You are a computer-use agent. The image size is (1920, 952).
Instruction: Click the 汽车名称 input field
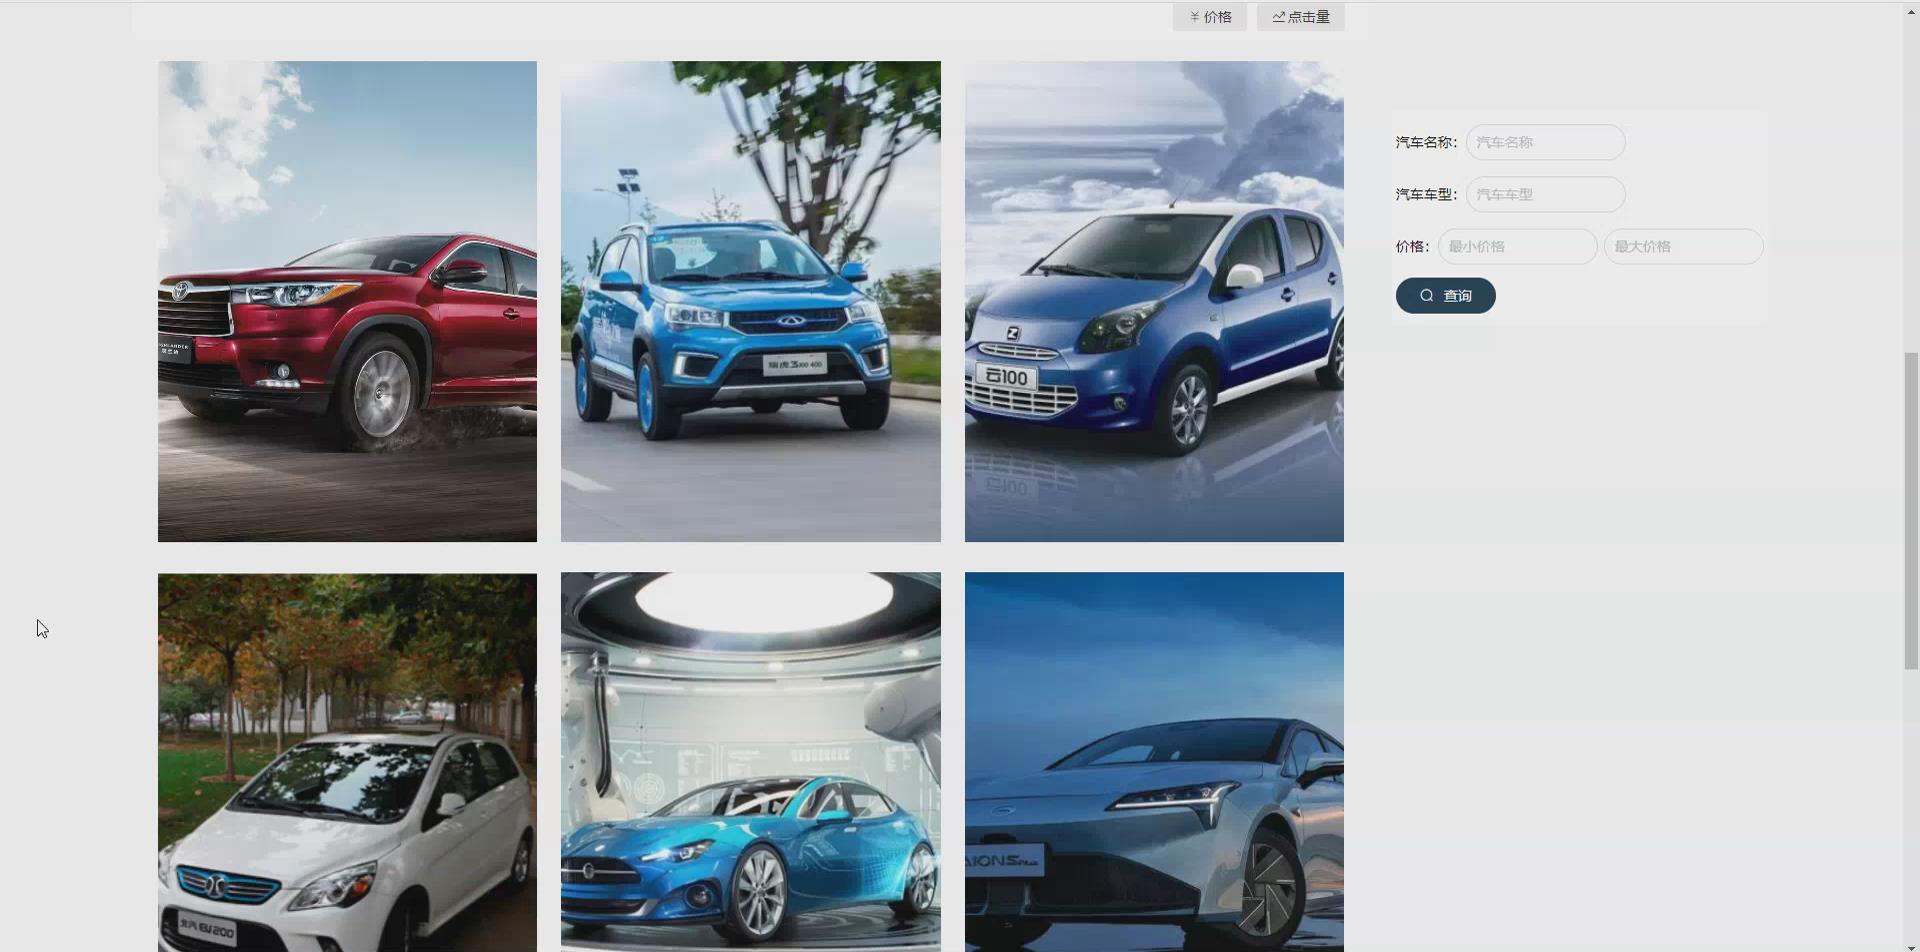[1545, 142]
